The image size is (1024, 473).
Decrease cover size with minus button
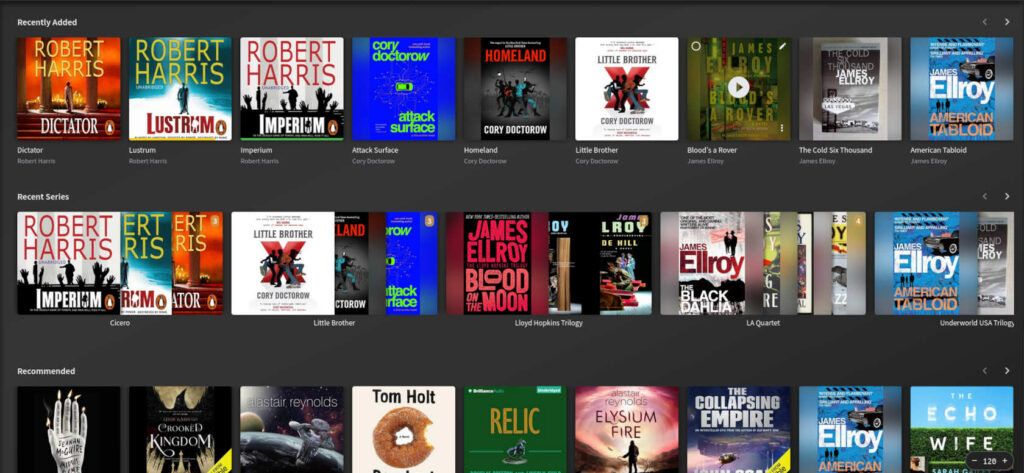pyautogui.click(x=975, y=461)
